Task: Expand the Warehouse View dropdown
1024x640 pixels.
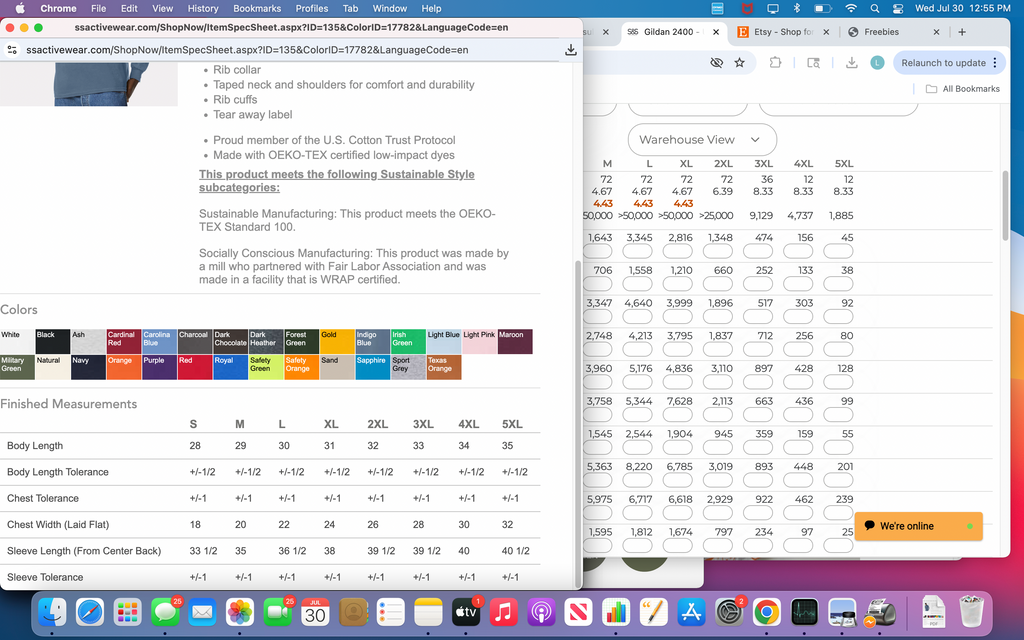Action: (702, 140)
